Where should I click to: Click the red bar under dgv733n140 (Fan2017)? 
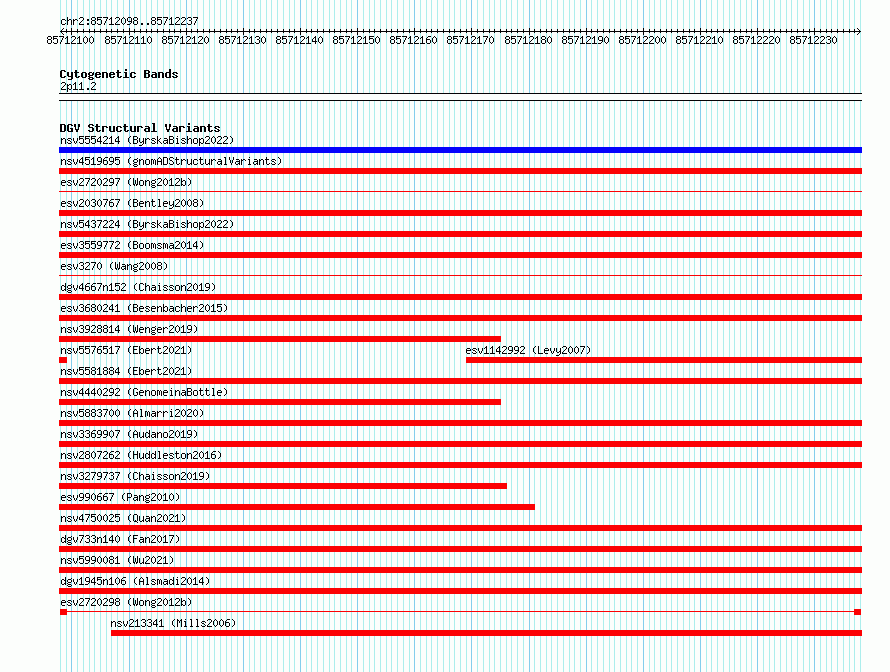coord(460,549)
